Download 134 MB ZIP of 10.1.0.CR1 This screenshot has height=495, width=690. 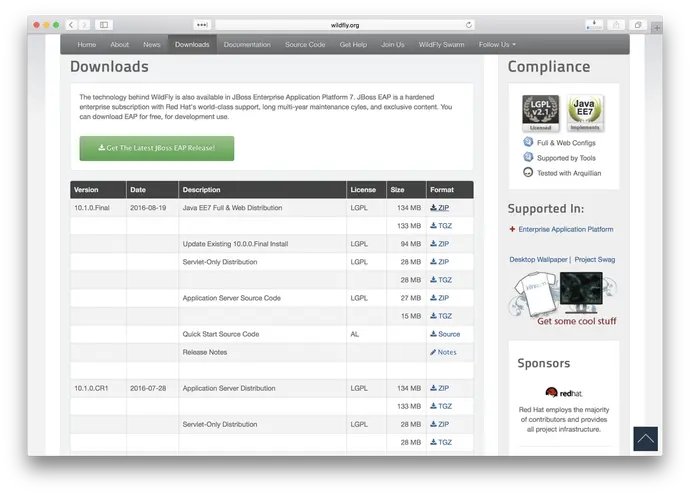[440, 388]
